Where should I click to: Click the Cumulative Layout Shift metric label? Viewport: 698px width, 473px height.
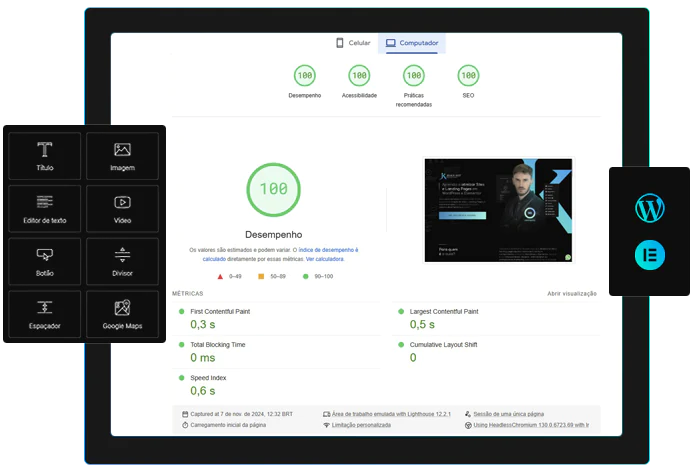443,345
